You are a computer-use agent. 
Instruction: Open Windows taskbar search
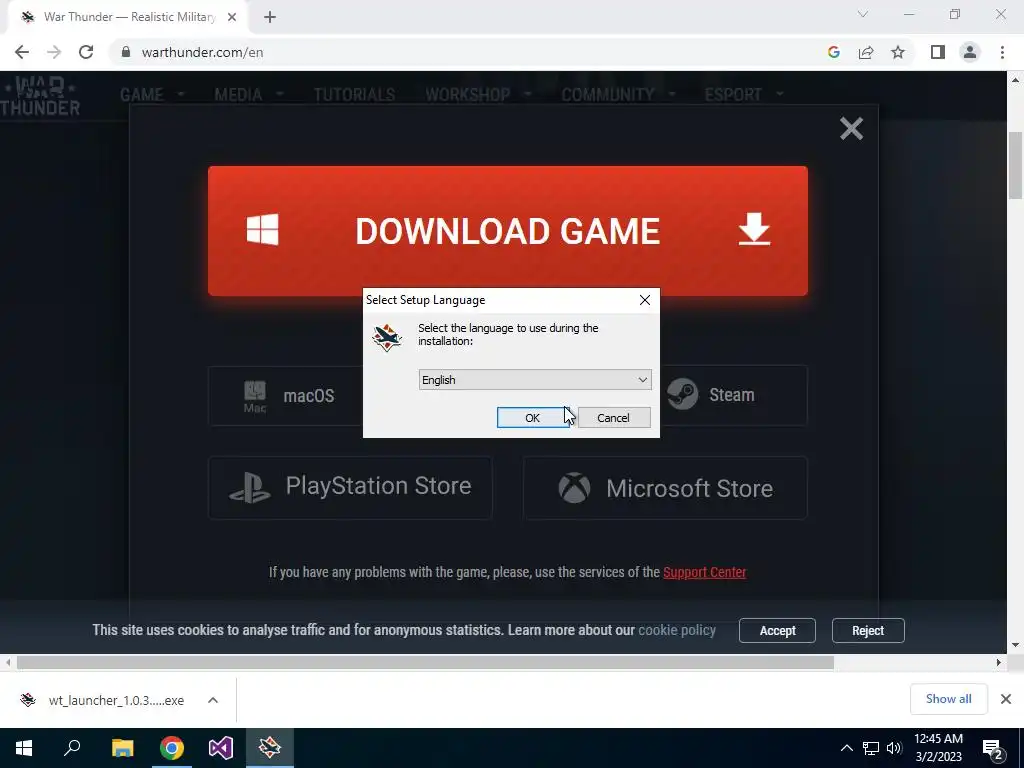(x=72, y=748)
